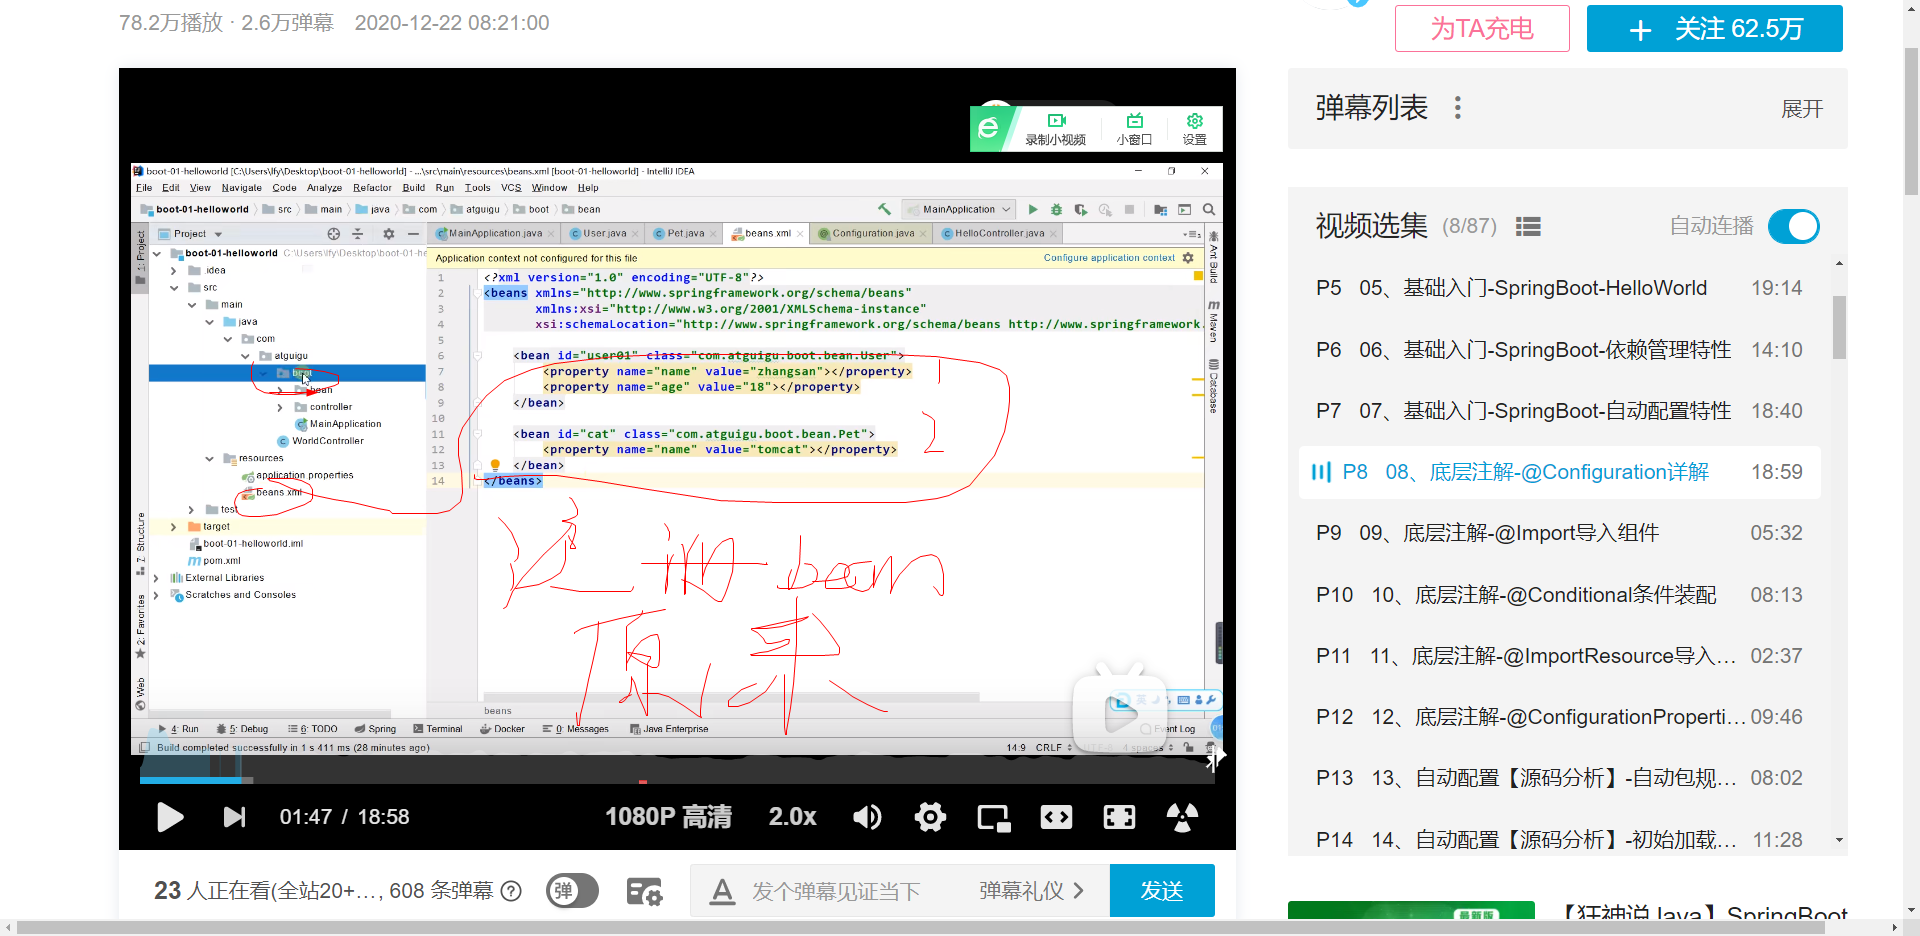Toggle wide-screen mode icon

[1056, 817]
